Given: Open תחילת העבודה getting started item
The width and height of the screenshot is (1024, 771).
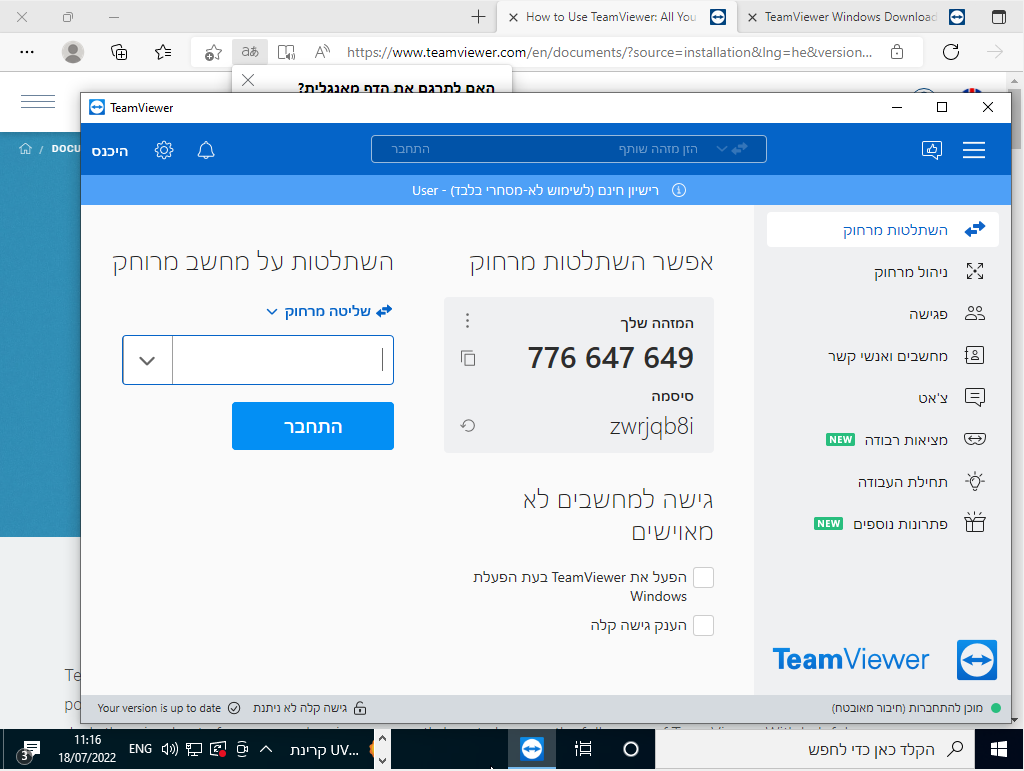Looking at the screenshot, I should 883,482.
